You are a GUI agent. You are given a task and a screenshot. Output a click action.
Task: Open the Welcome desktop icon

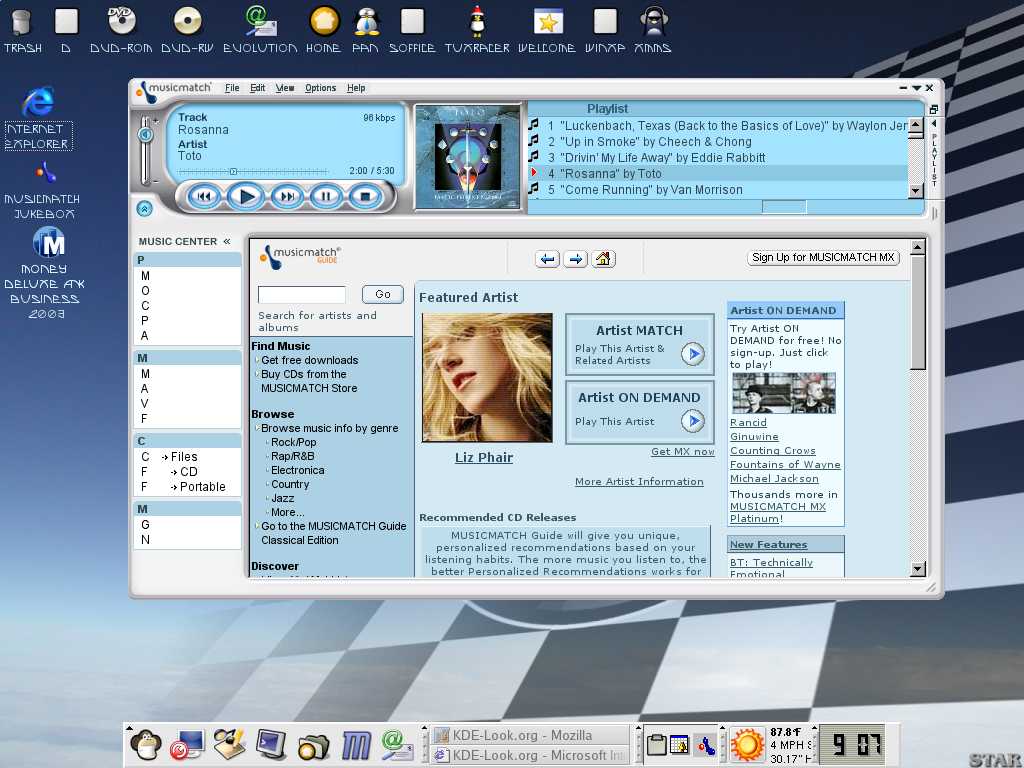[x=547, y=29]
